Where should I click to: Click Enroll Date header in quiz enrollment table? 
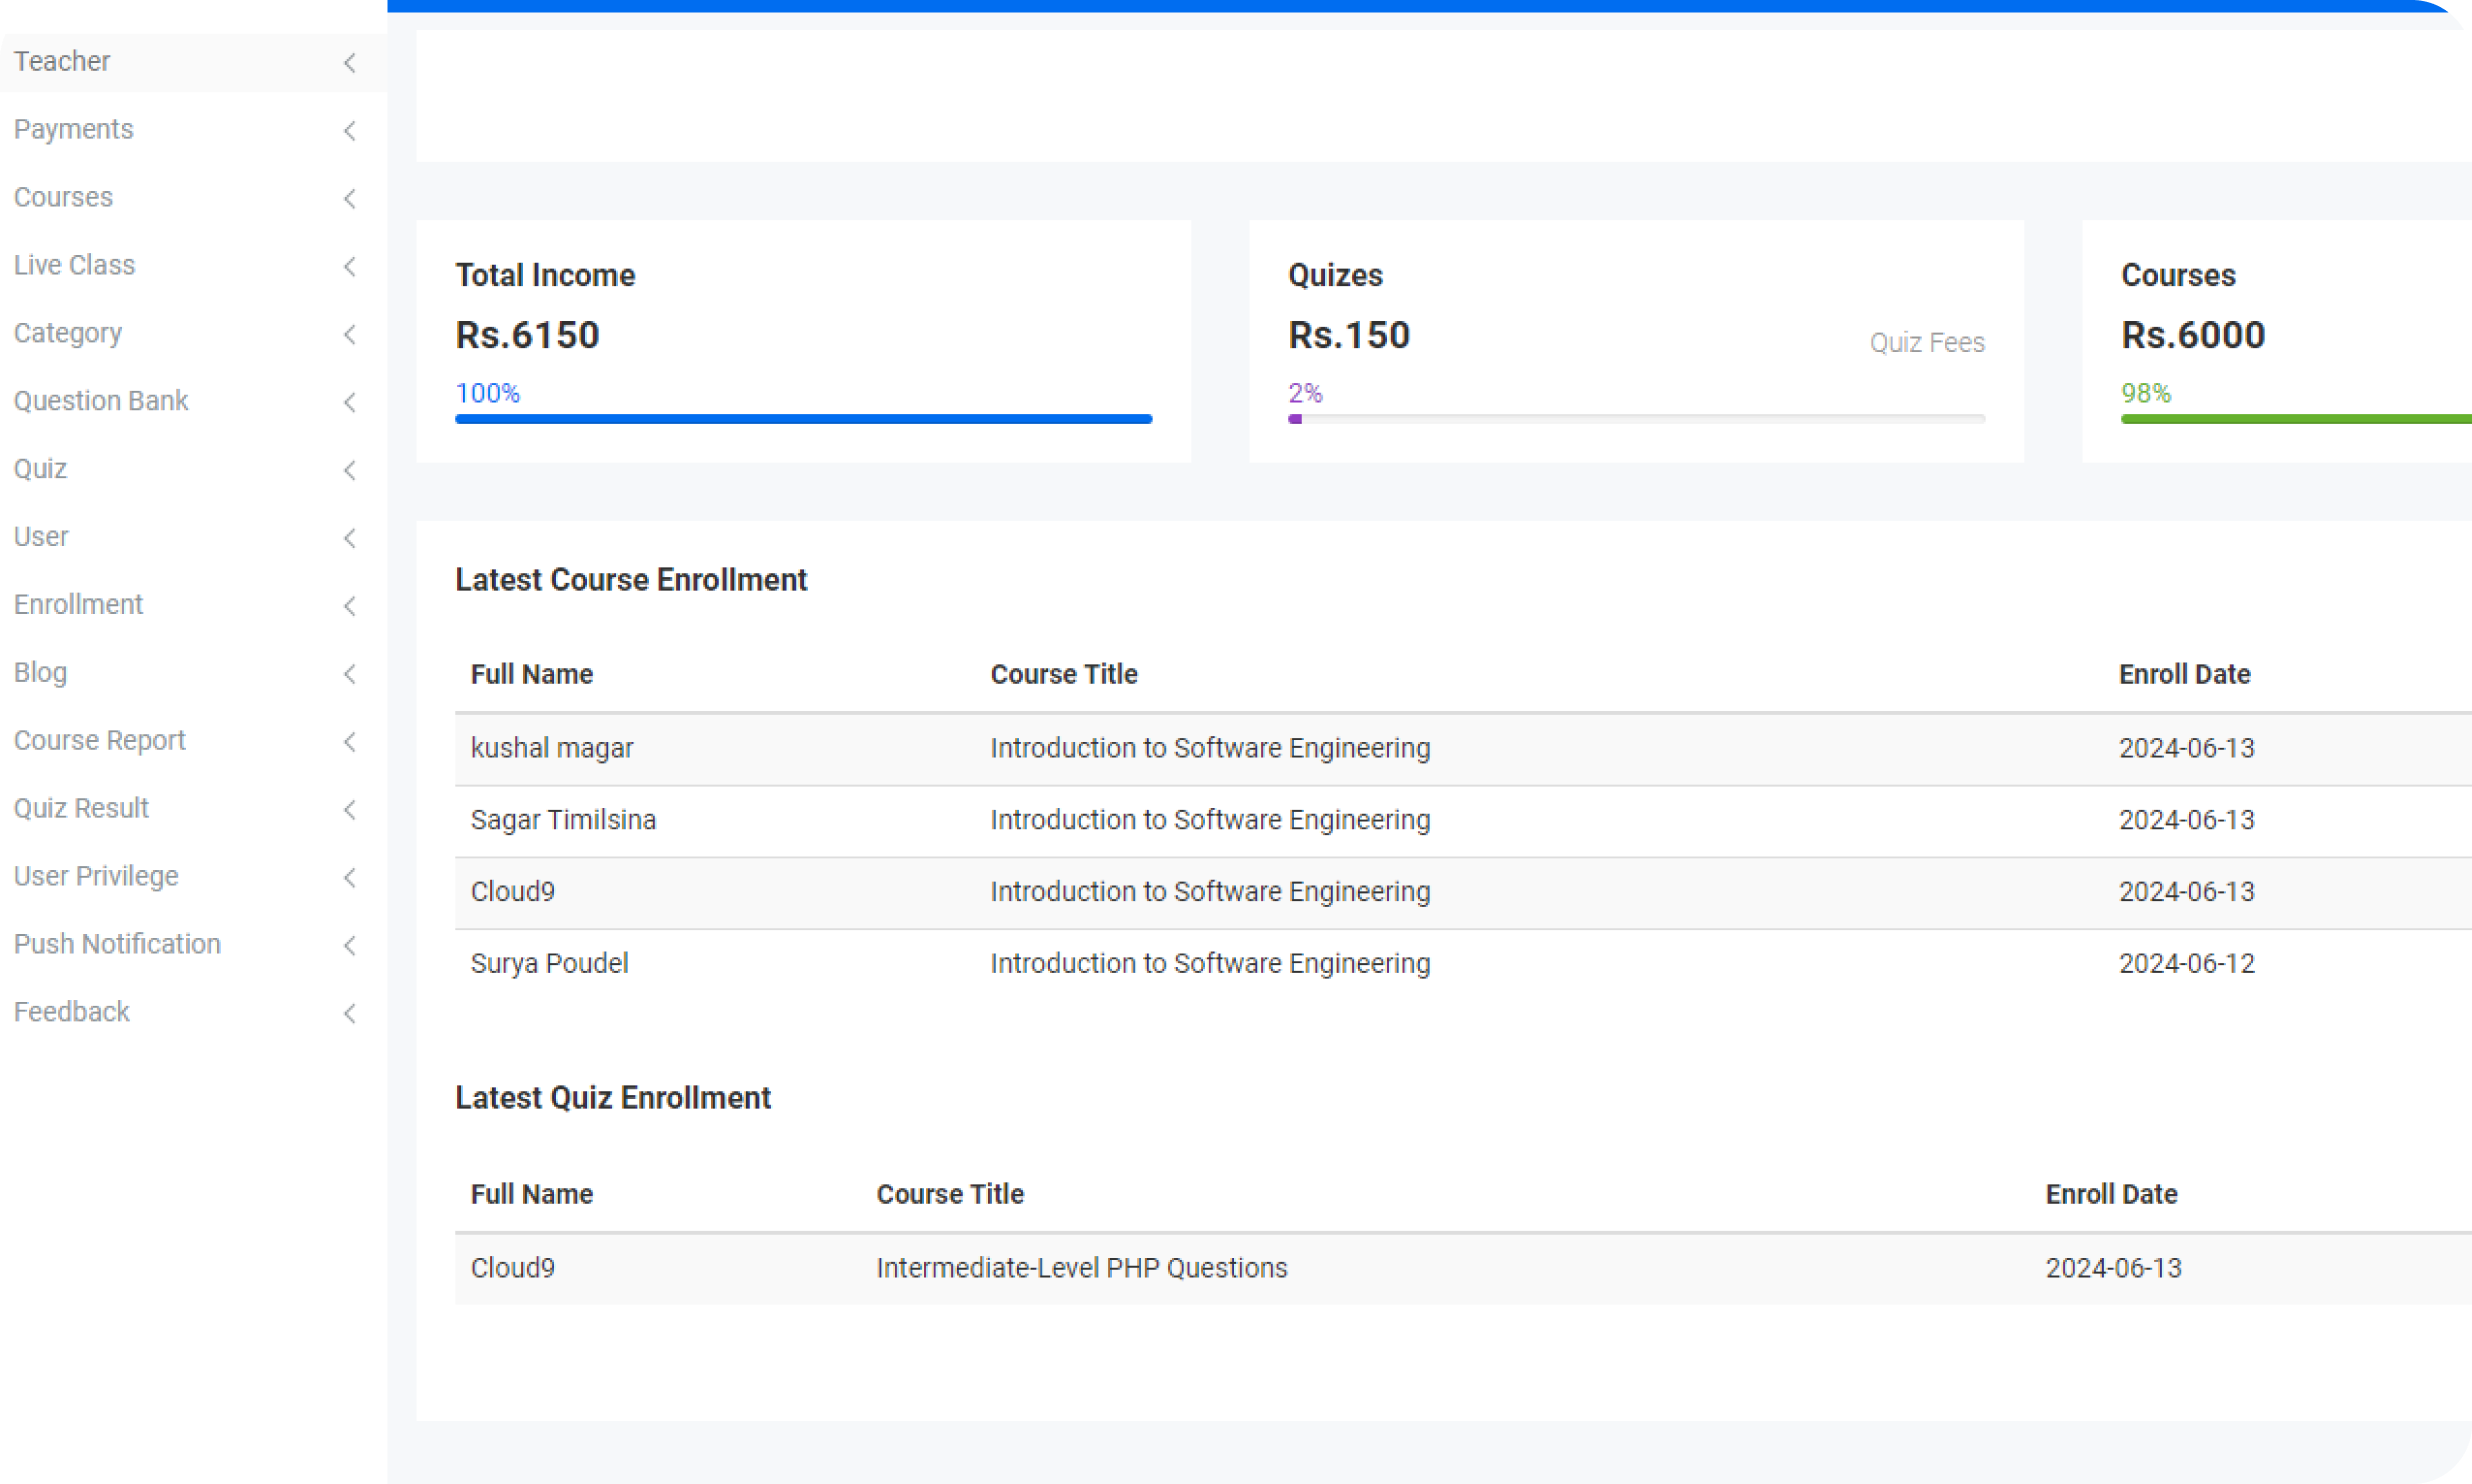(2111, 1194)
